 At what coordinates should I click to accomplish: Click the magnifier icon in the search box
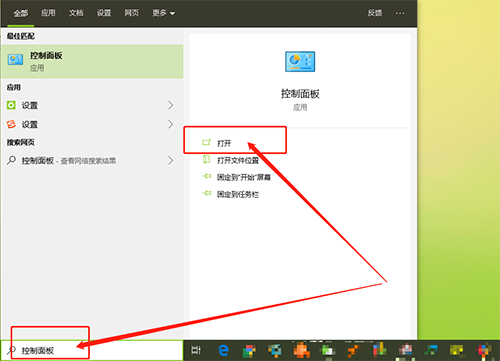coord(11,350)
